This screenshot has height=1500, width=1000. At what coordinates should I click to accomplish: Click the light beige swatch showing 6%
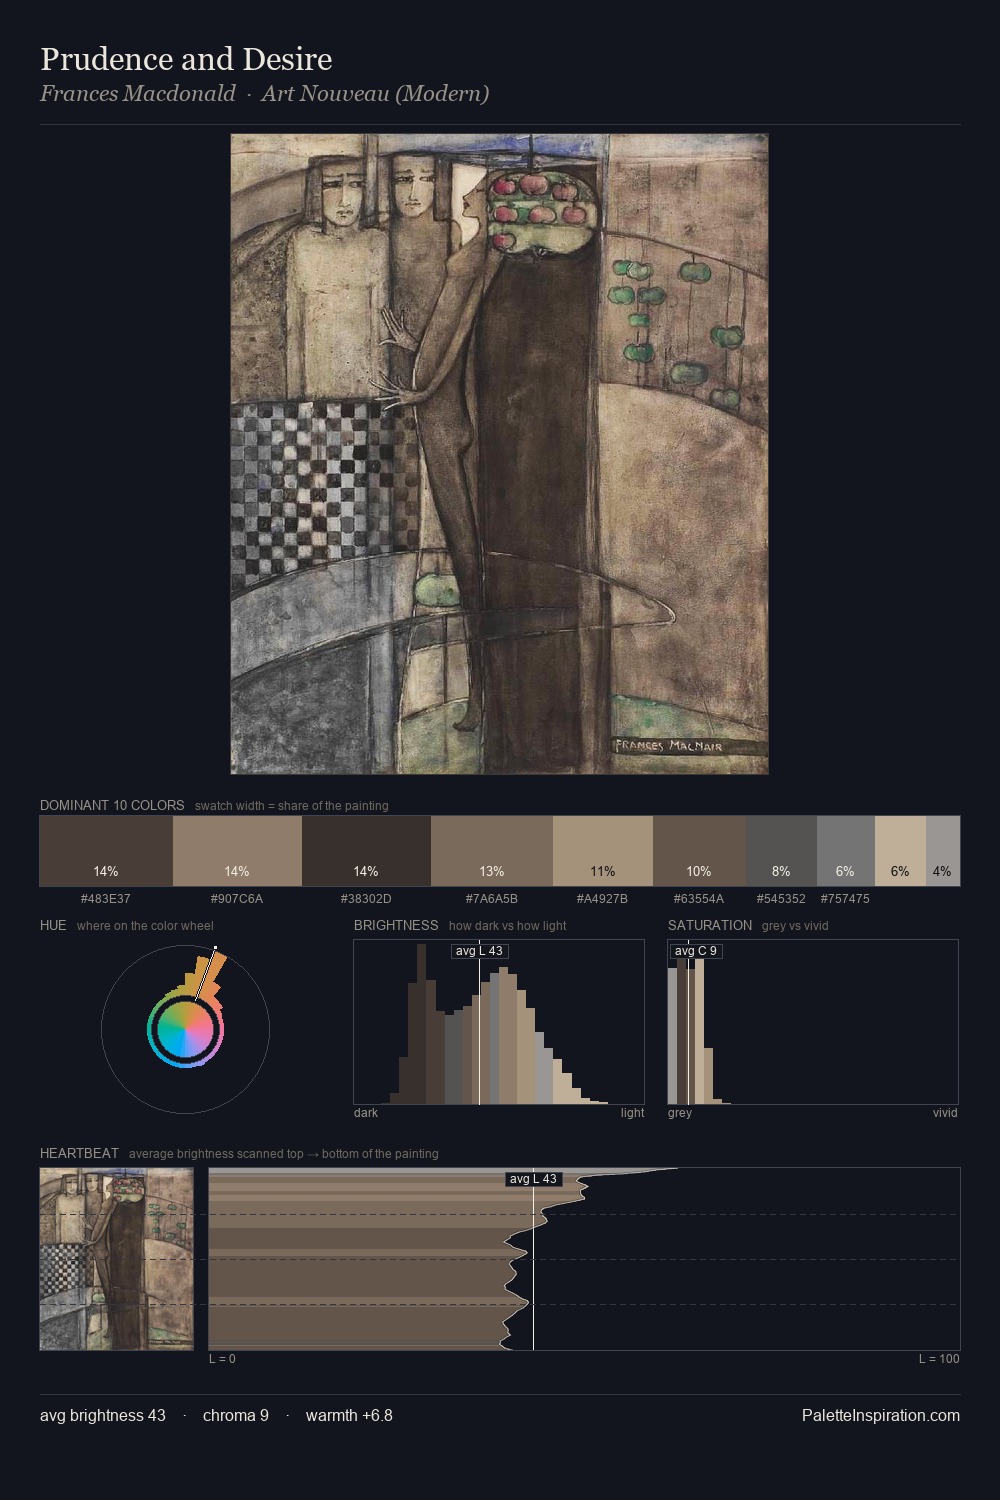click(900, 851)
